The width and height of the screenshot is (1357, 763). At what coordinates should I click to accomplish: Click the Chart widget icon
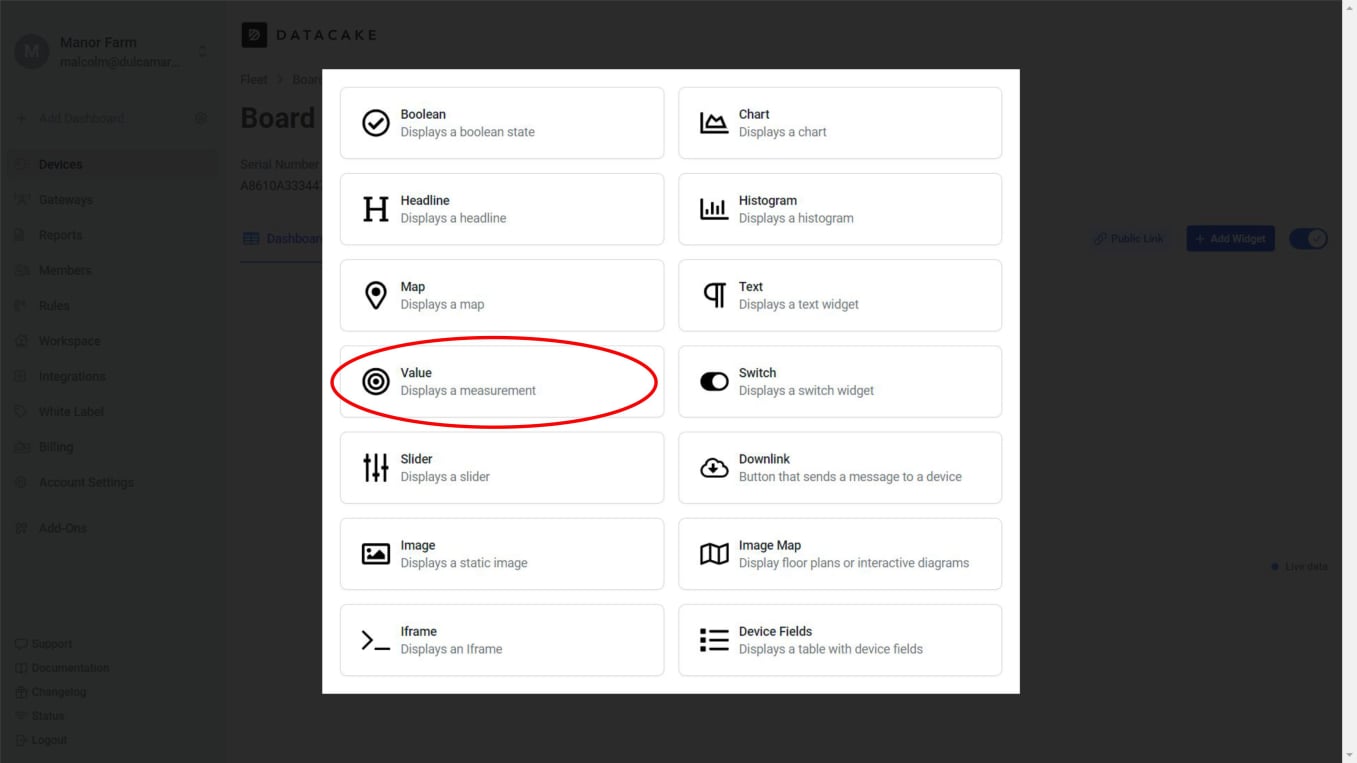pos(713,121)
